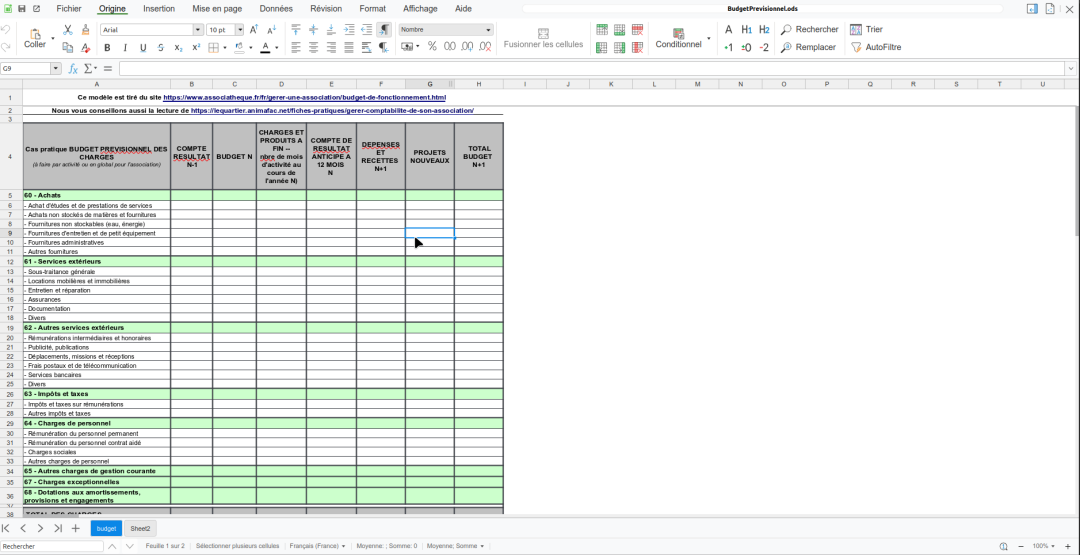
Task: Click the Undo arrow
Action: (x=6, y=30)
